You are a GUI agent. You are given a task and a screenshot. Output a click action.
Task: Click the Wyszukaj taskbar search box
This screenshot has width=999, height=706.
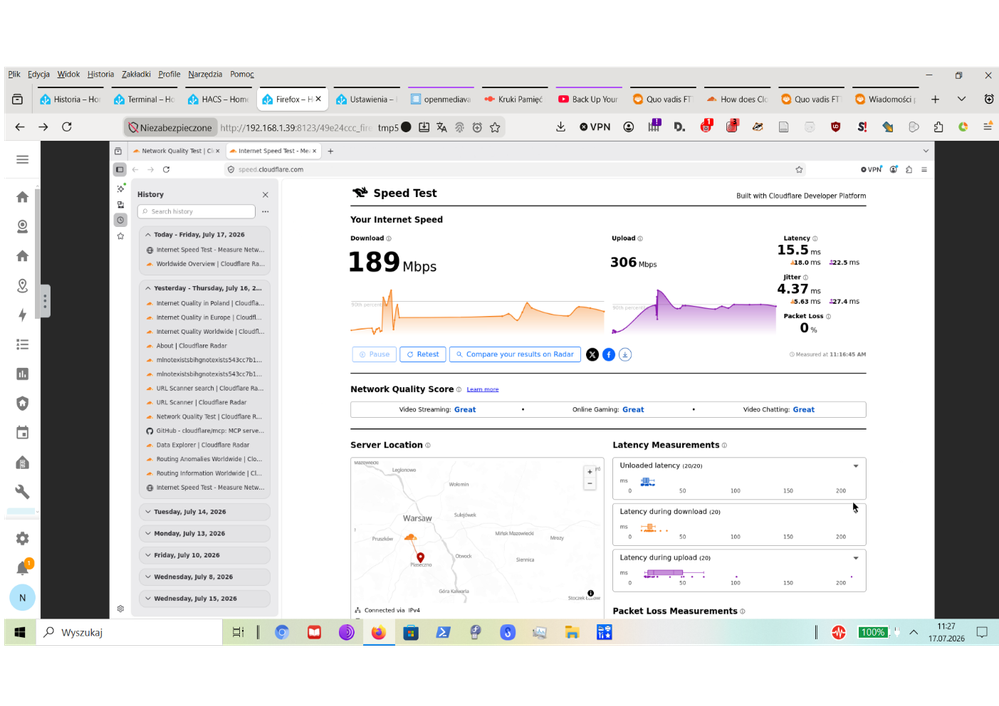click(x=129, y=632)
